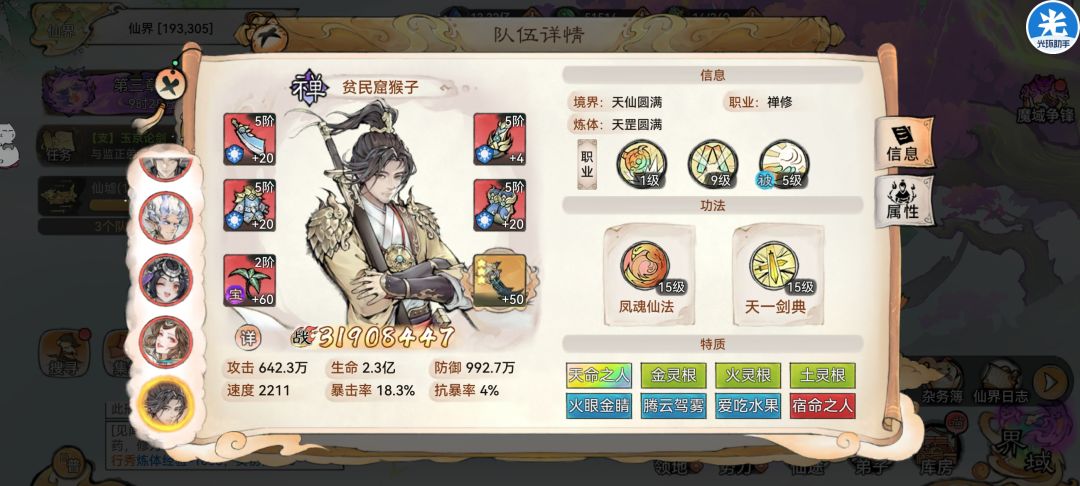This screenshot has height=486, width=1080.
Task: Select the crown accessory slot +4
Action: (x=499, y=139)
